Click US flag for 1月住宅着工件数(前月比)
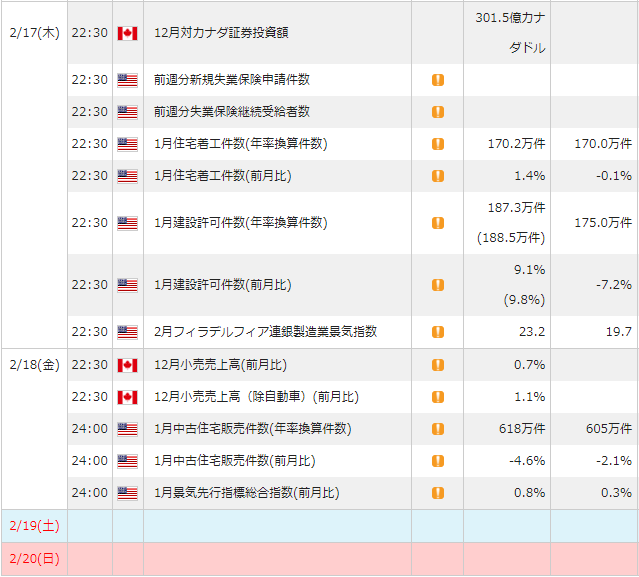 (128, 176)
